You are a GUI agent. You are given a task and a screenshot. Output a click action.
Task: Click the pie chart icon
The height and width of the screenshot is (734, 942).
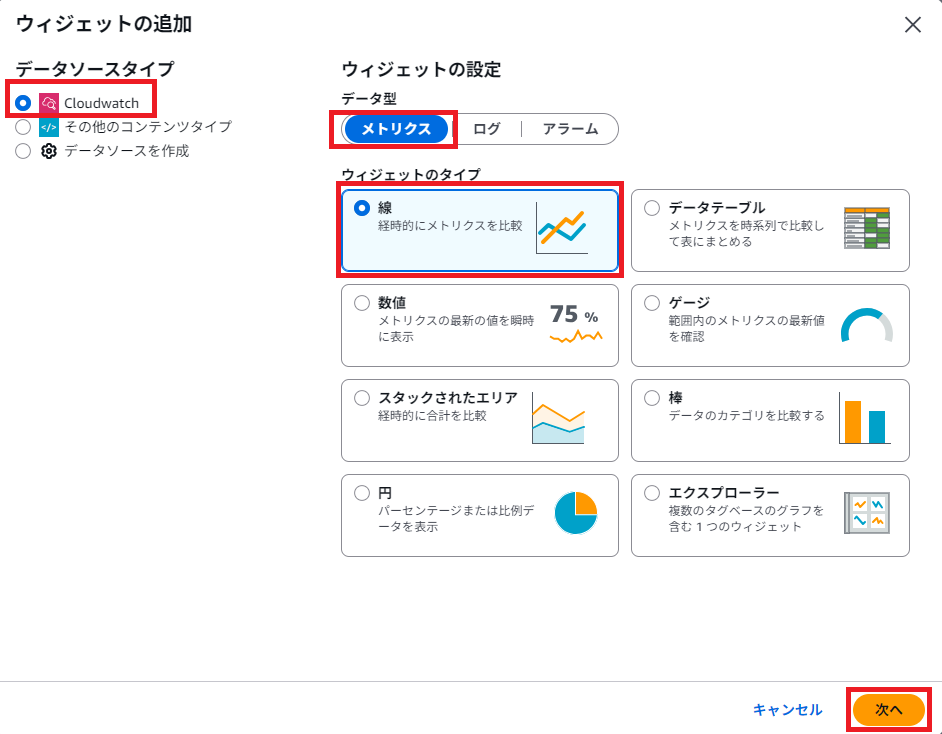pyautogui.click(x=575, y=514)
